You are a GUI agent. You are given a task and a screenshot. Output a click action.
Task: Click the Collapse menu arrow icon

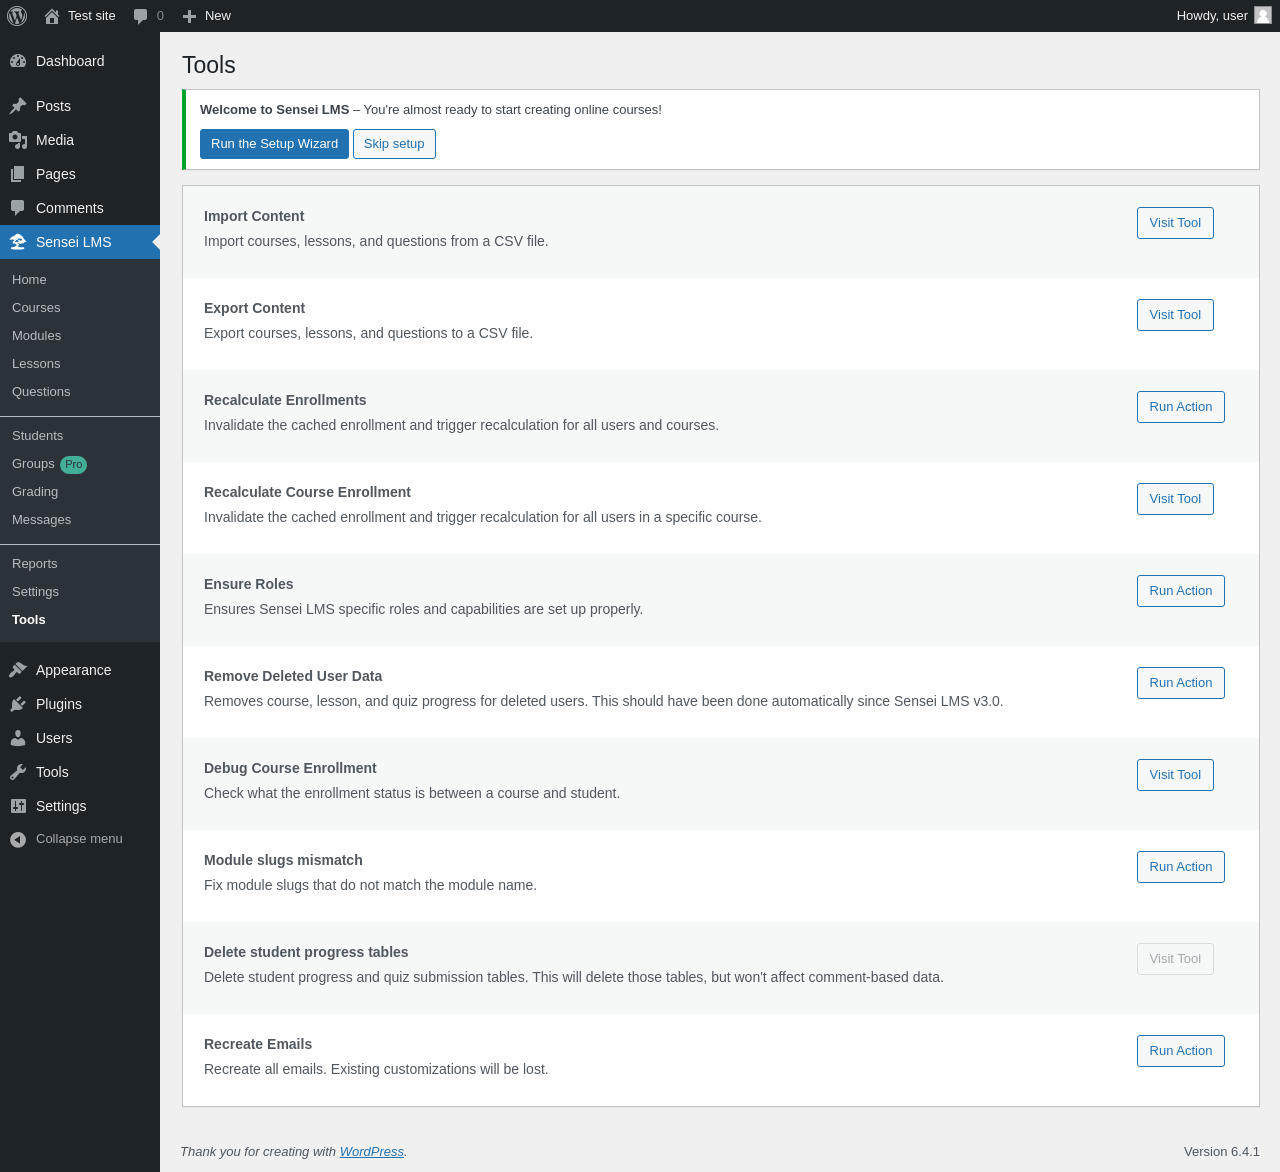click(18, 839)
